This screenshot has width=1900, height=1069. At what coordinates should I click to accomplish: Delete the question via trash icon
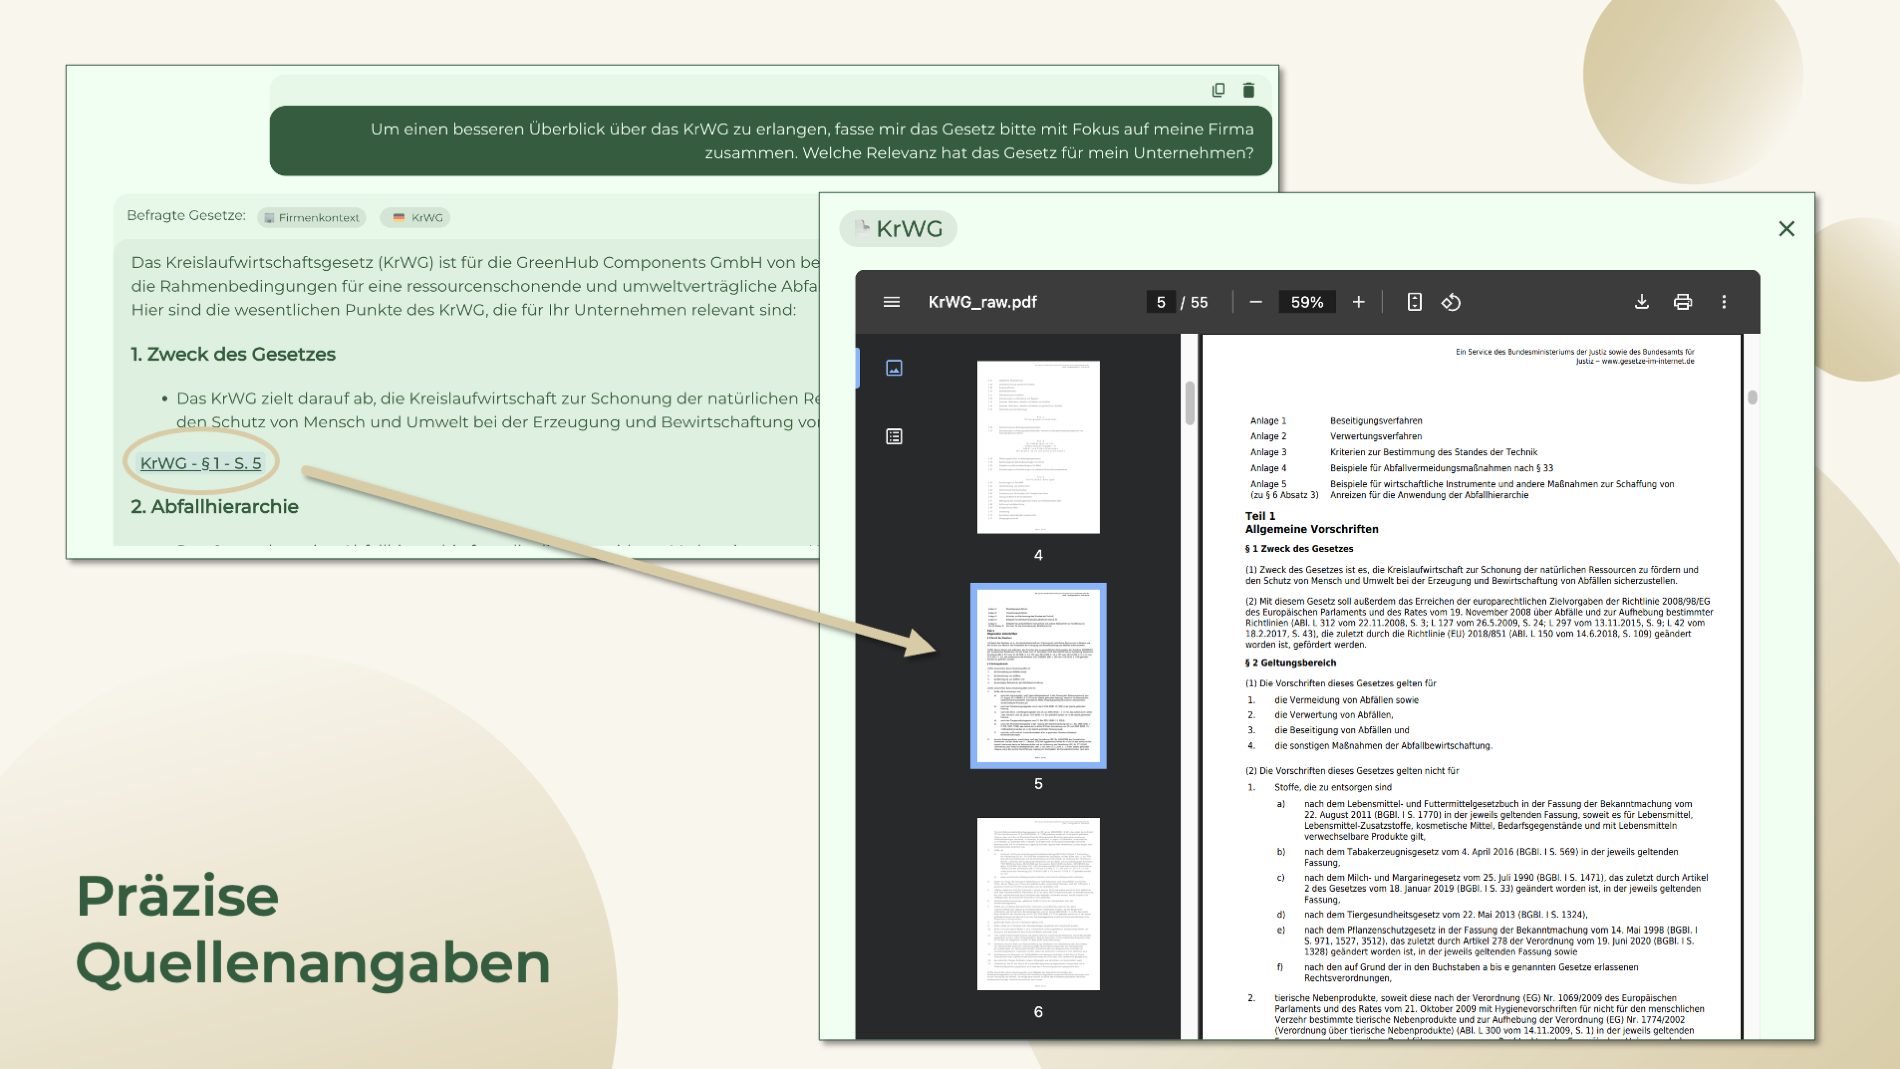tap(1248, 90)
